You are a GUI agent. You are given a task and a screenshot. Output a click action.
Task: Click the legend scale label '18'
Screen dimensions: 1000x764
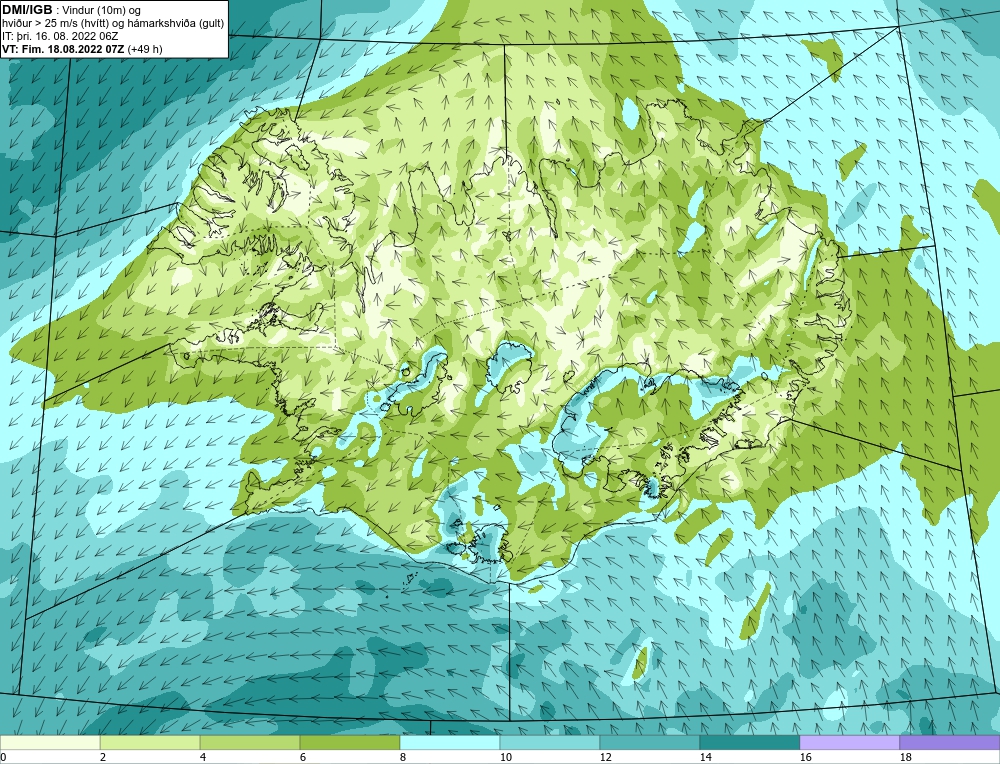[x=905, y=757]
